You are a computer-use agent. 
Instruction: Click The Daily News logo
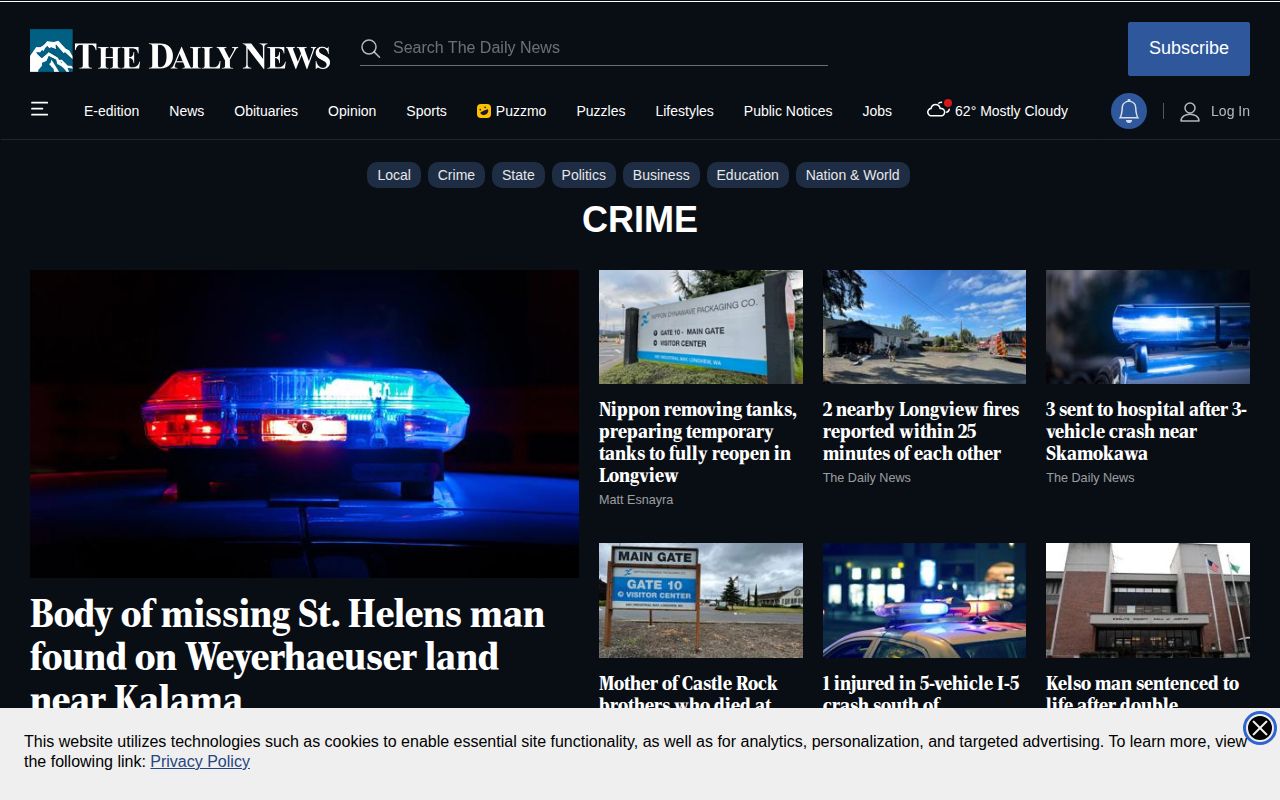click(x=180, y=51)
